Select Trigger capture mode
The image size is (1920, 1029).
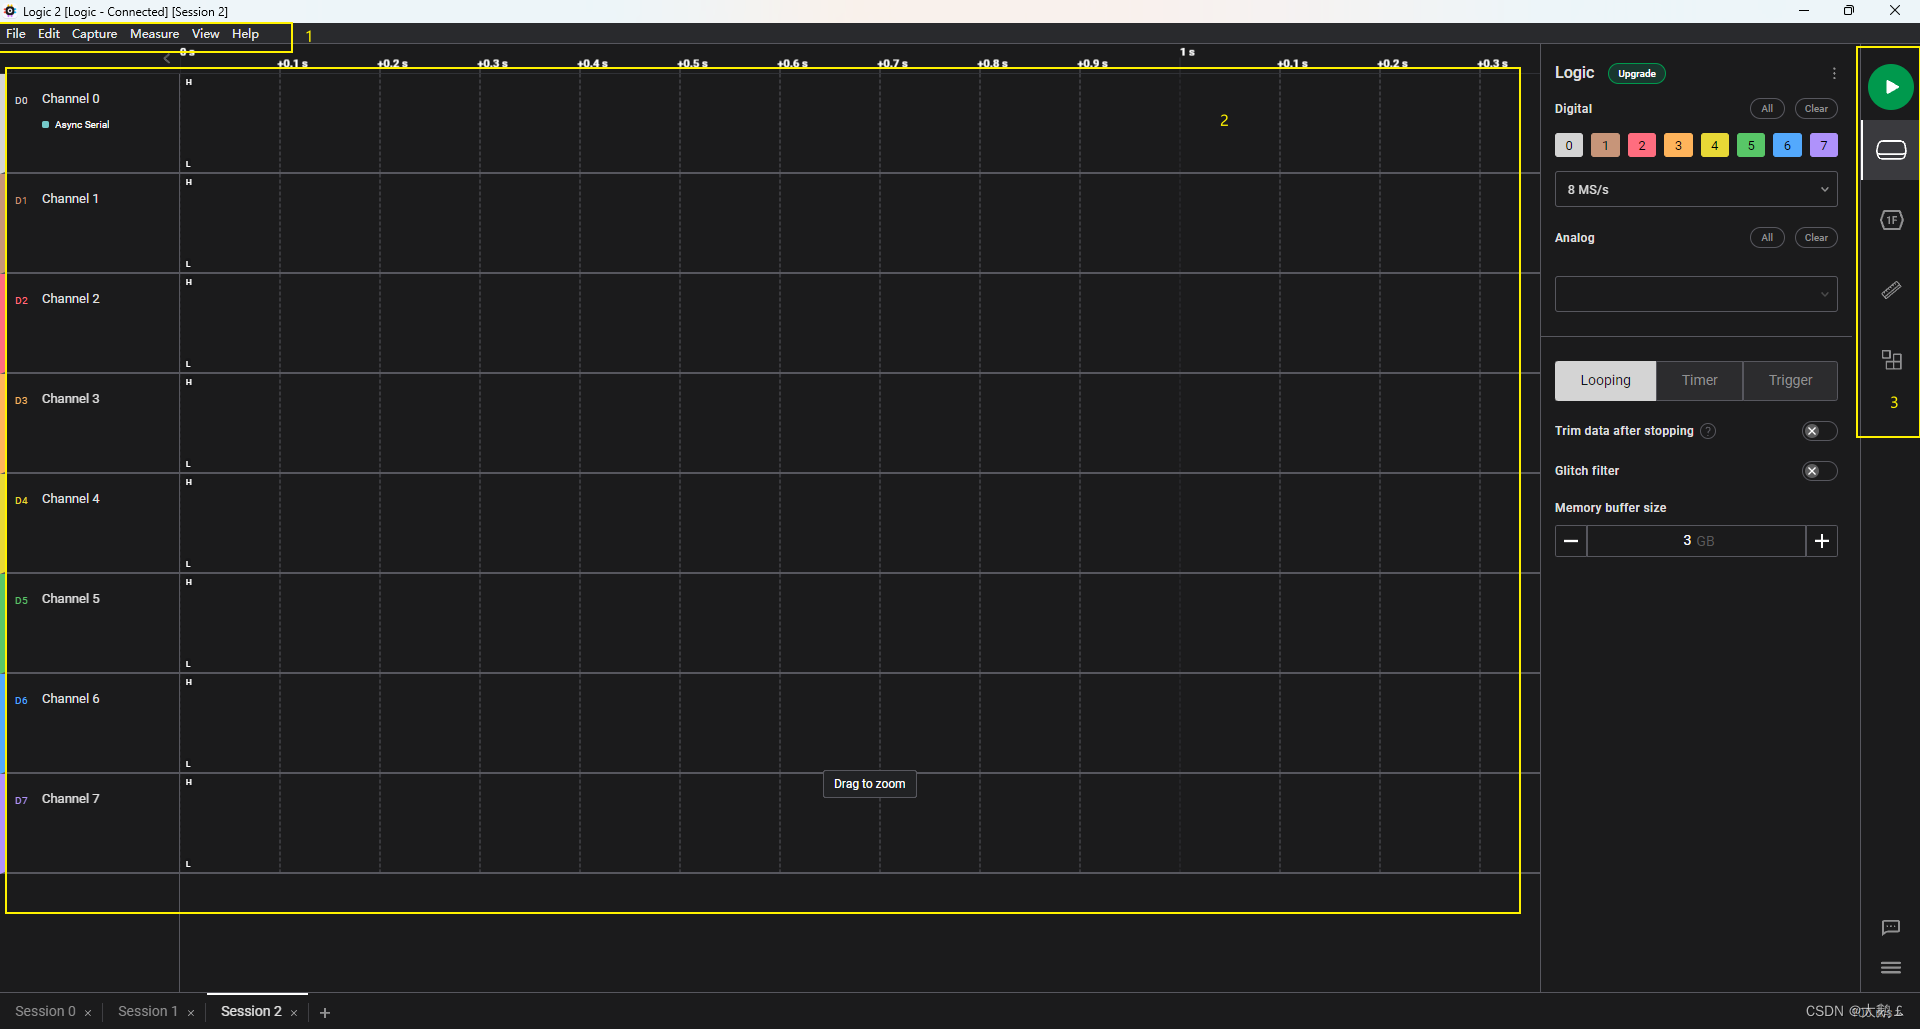(x=1790, y=380)
